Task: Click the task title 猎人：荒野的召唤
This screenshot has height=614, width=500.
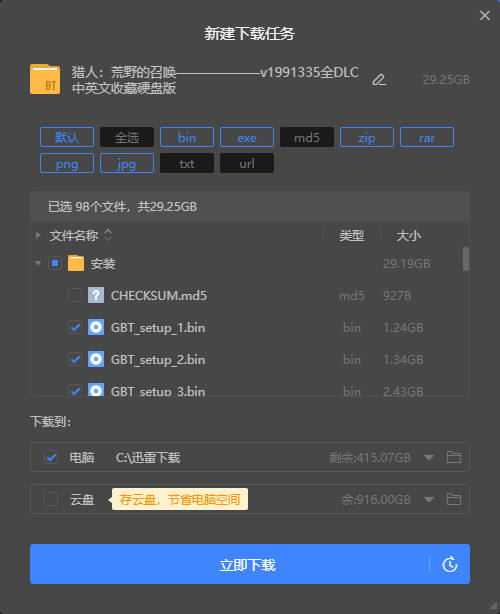Action: coord(215,80)
